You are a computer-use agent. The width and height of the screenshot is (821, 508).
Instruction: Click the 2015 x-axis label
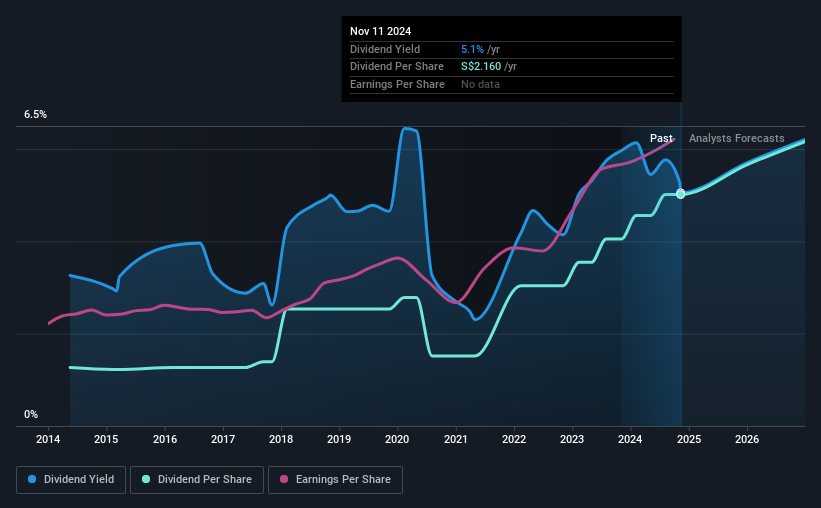(x=106, y=439)
